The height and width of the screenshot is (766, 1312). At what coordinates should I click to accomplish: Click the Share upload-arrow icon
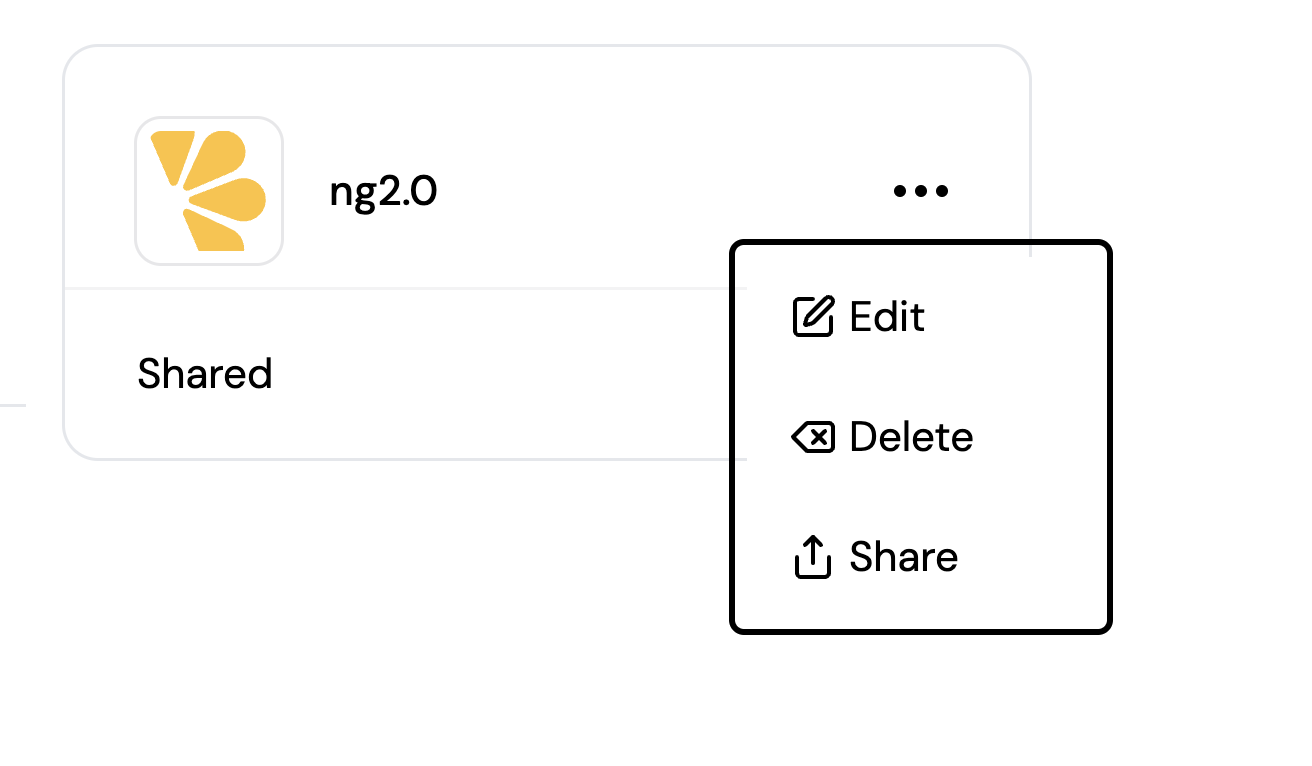812,557
